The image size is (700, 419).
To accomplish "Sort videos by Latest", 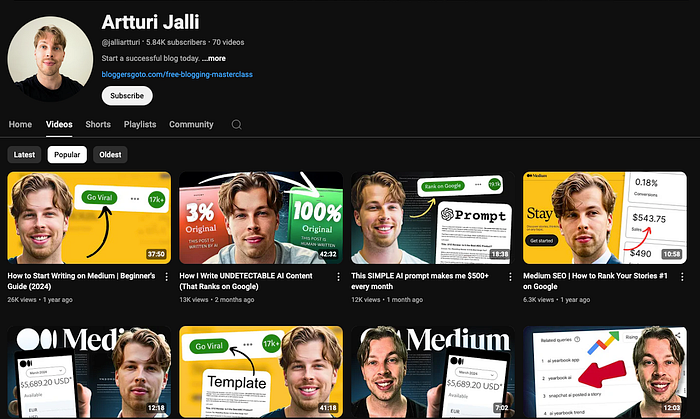I will pos(24,155).
